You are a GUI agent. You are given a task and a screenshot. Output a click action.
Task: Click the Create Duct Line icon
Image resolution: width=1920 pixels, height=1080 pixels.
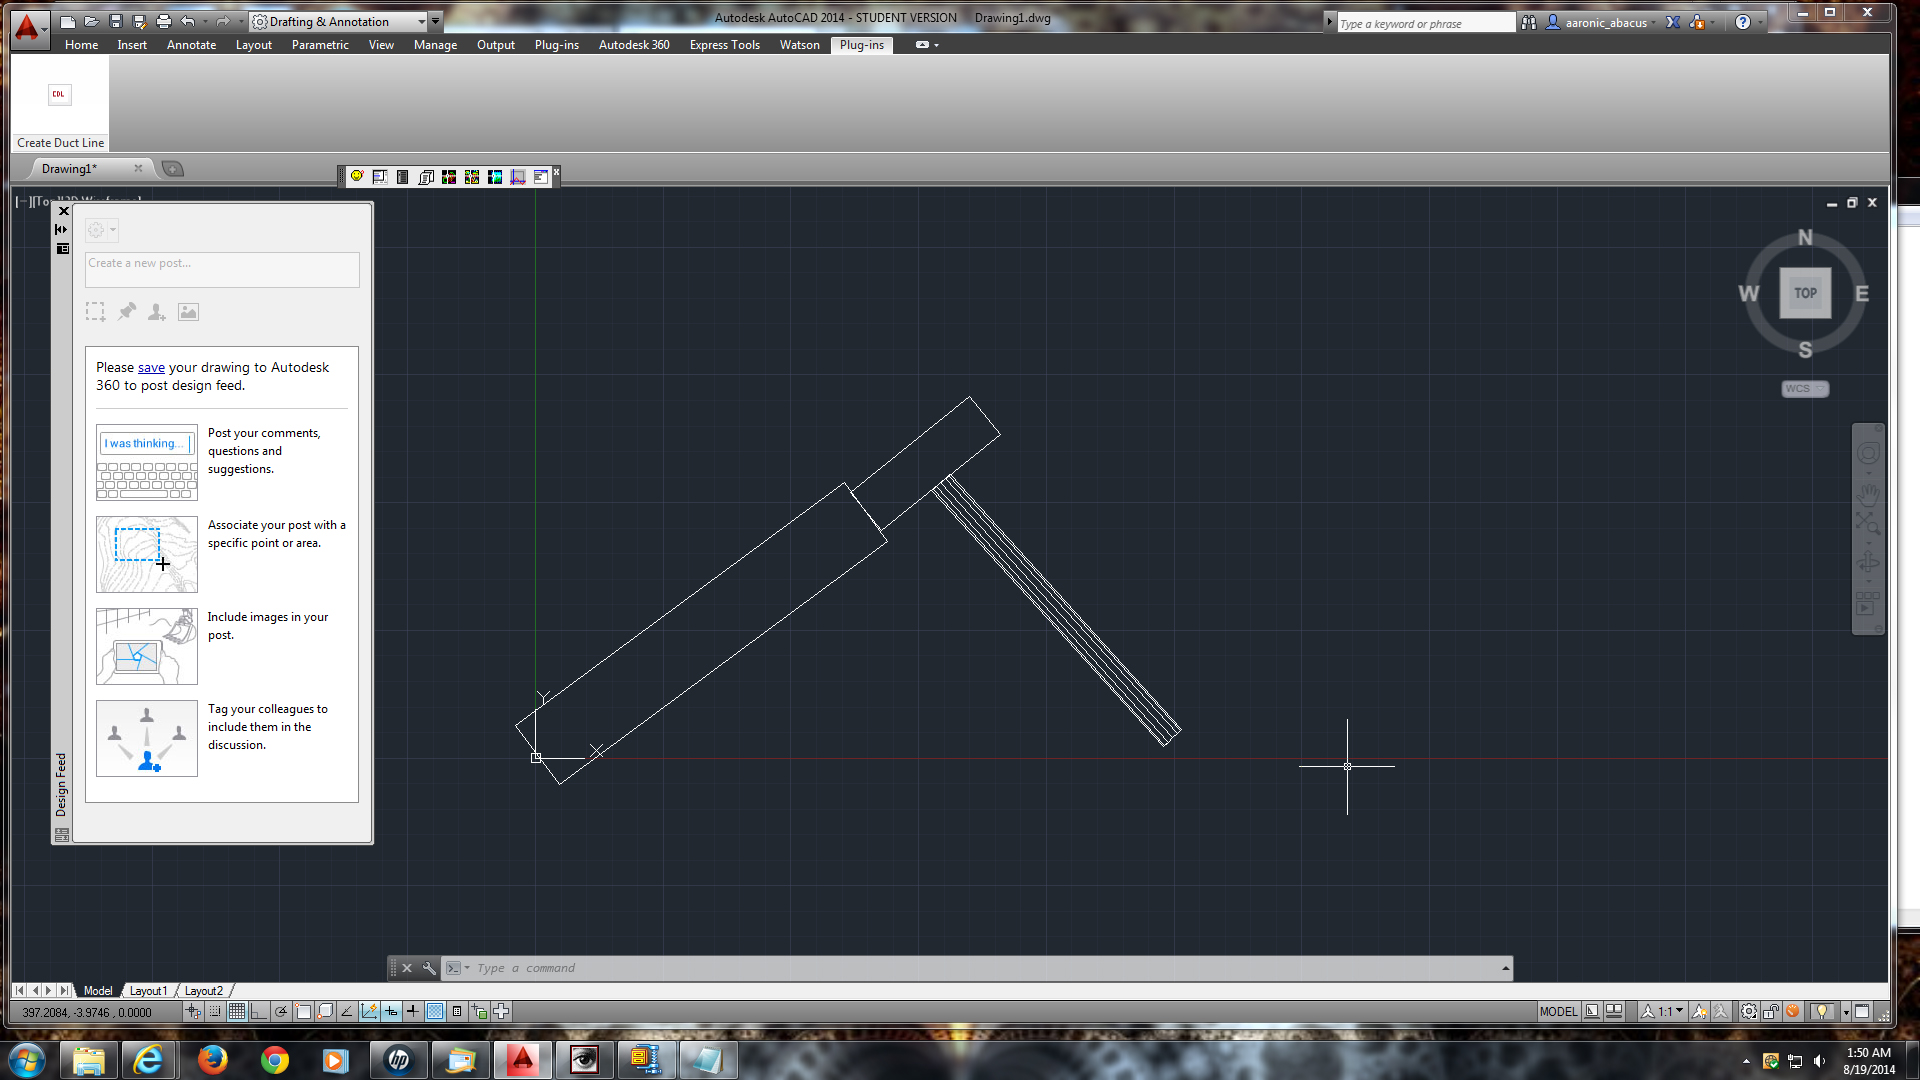coord(59,95)
